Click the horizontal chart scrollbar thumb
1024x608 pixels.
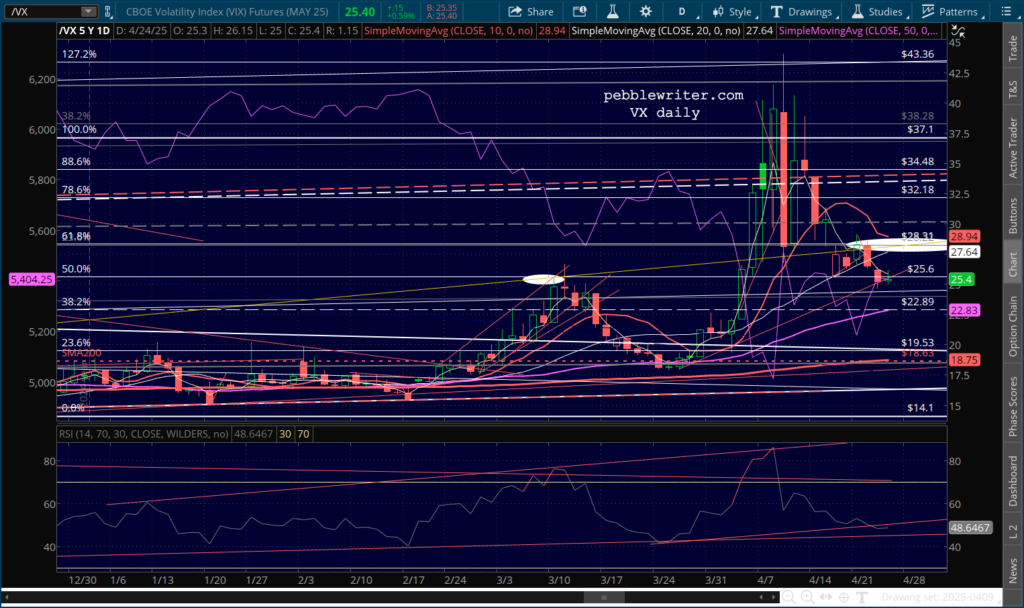point(602,597)
